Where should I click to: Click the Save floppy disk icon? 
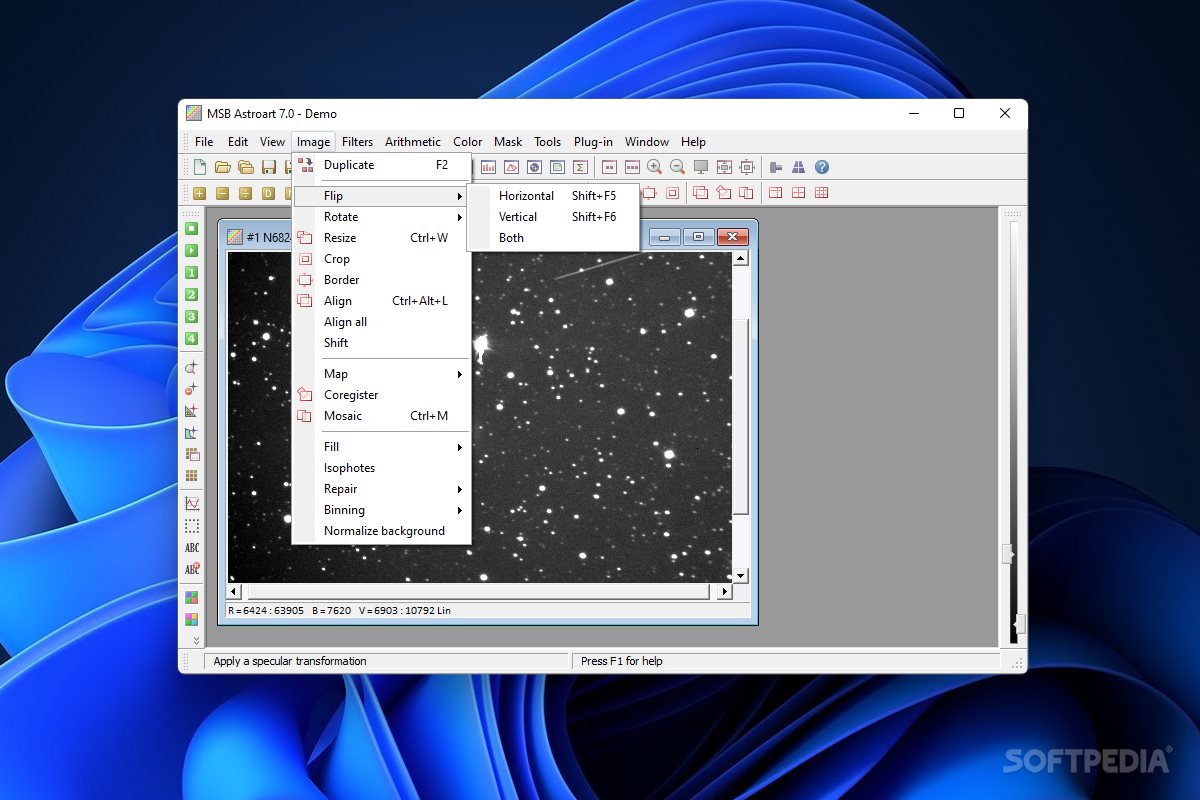(269, 167)
